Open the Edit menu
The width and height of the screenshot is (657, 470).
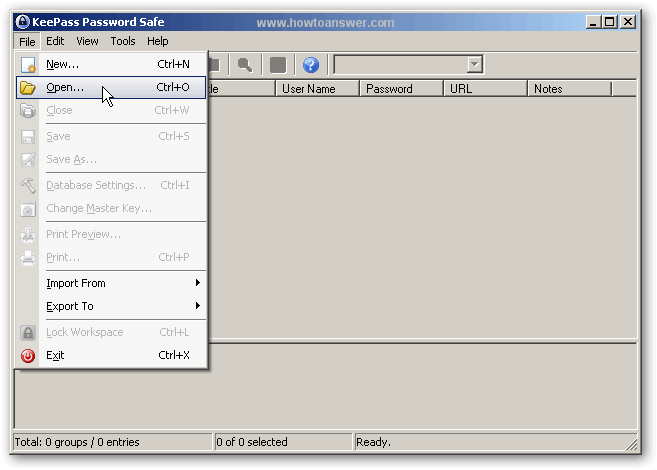pyautogui.click(x=55, y=41)
